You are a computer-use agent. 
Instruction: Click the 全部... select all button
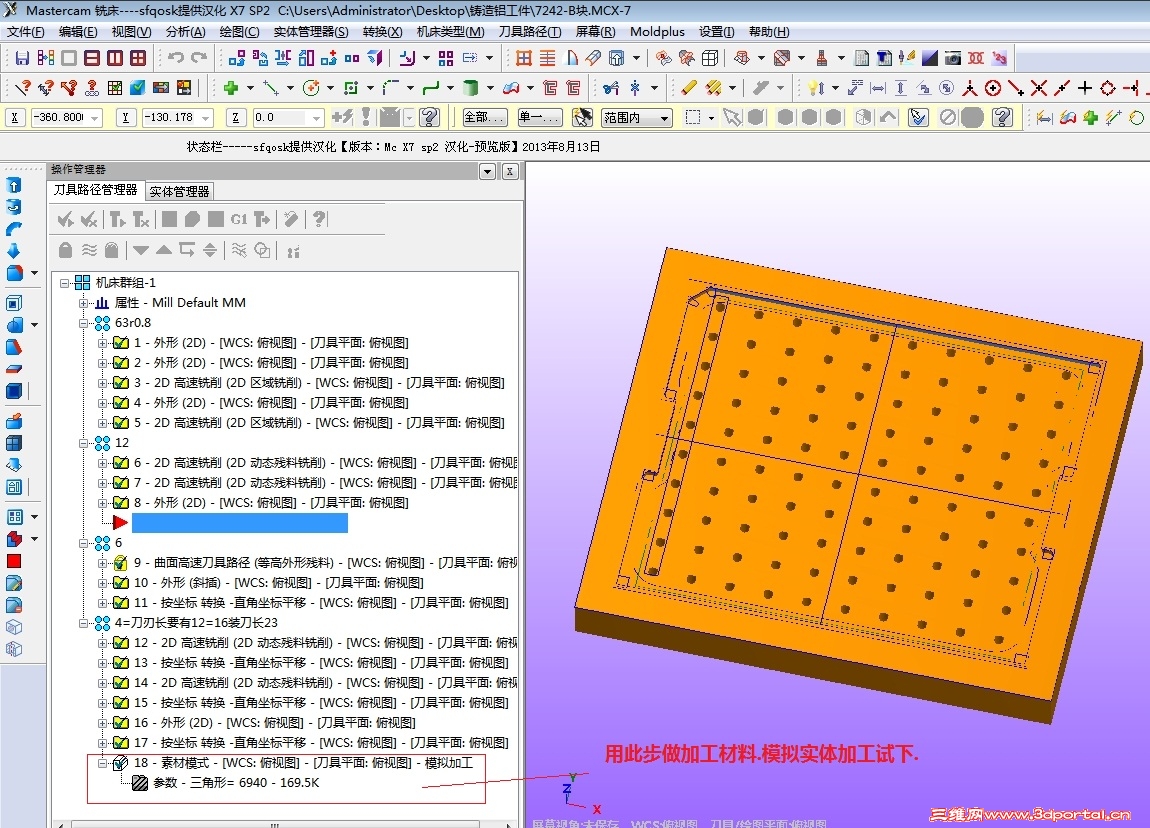click(485, 117)
